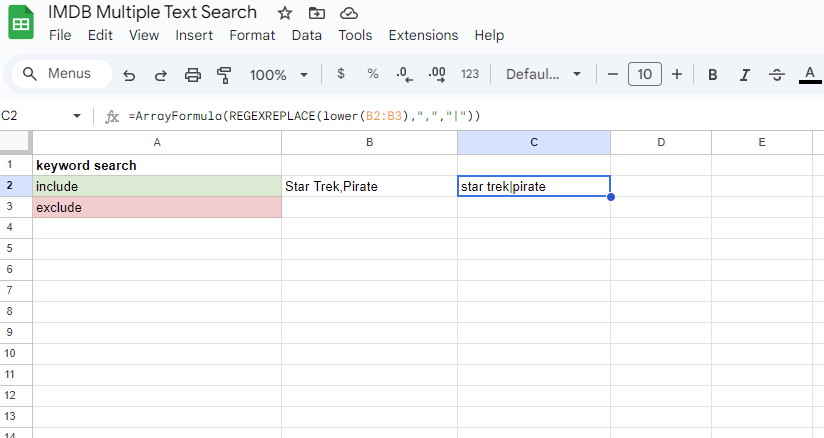Search the Menus box
824x438 pixels.
(62, 74)
